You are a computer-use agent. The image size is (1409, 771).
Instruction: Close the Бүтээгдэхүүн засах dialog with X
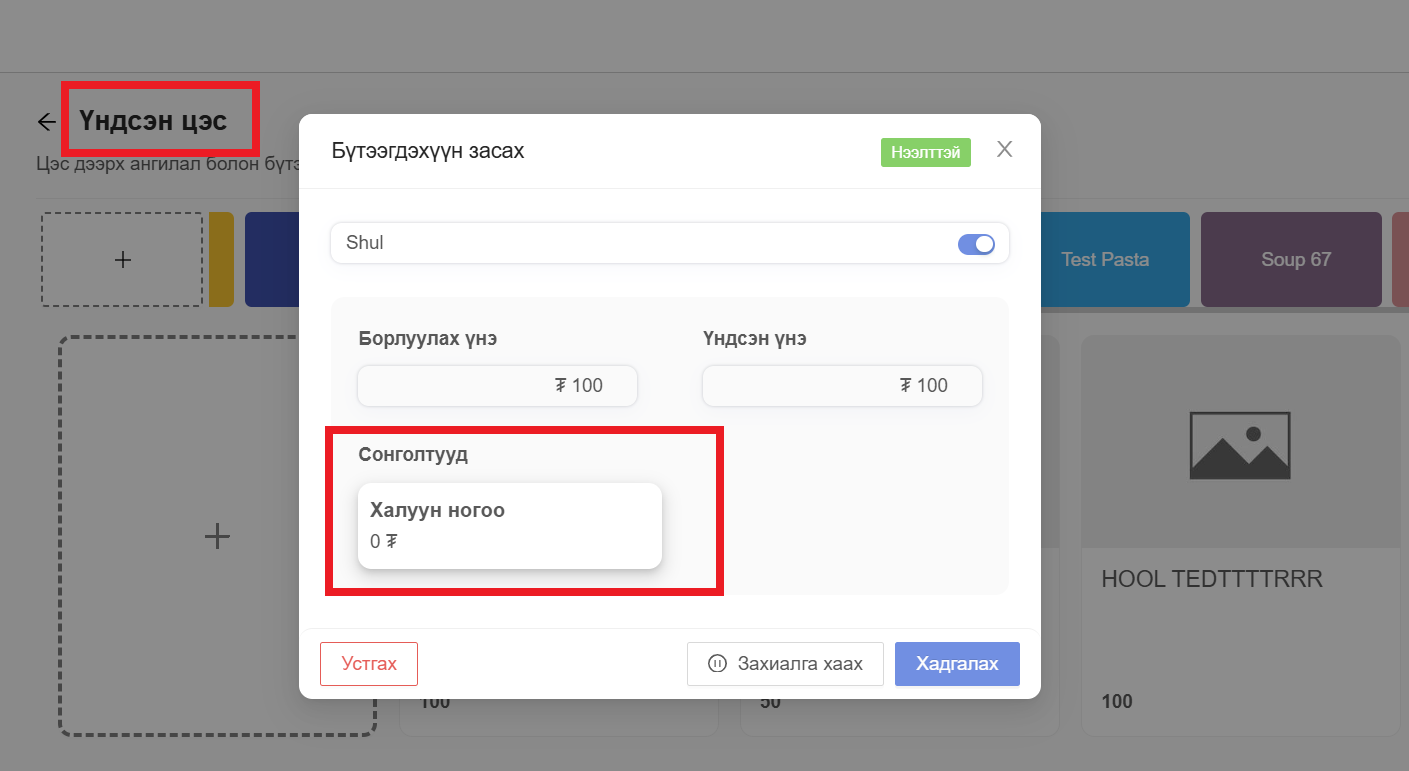tap(1005, 150)
